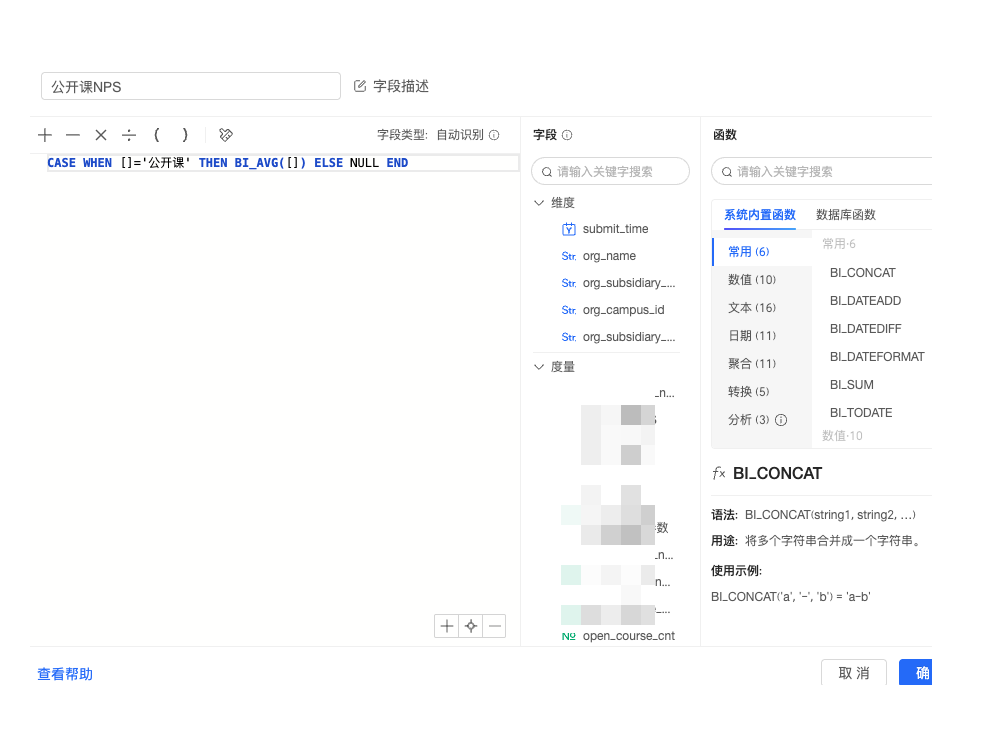The height and width of the screenshot is (733, 997).
Task: Insert plus operator into formula
Action: (x=45, y=135)
